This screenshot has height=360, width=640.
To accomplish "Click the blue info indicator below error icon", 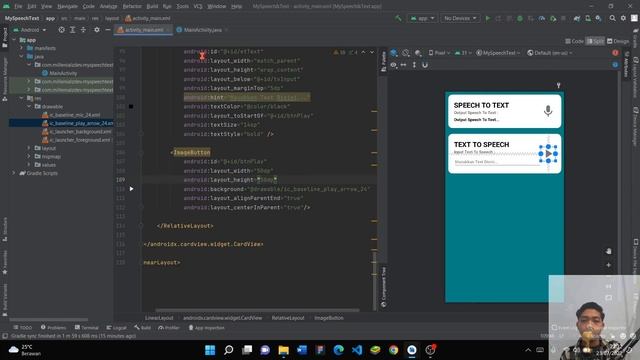I will [615, 64].
